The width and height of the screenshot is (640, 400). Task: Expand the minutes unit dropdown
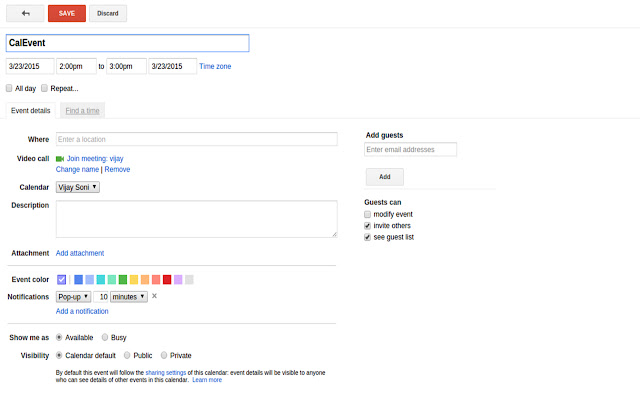[x=129, y=296]
